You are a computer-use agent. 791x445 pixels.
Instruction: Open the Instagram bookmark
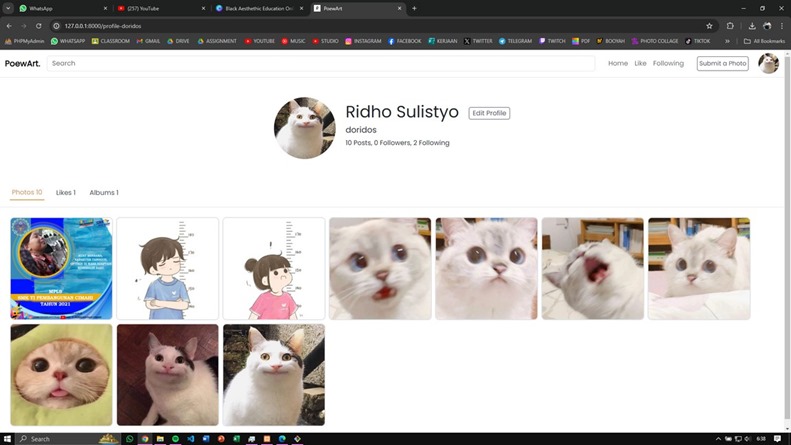pyautogui.click(x=362, y=41)
